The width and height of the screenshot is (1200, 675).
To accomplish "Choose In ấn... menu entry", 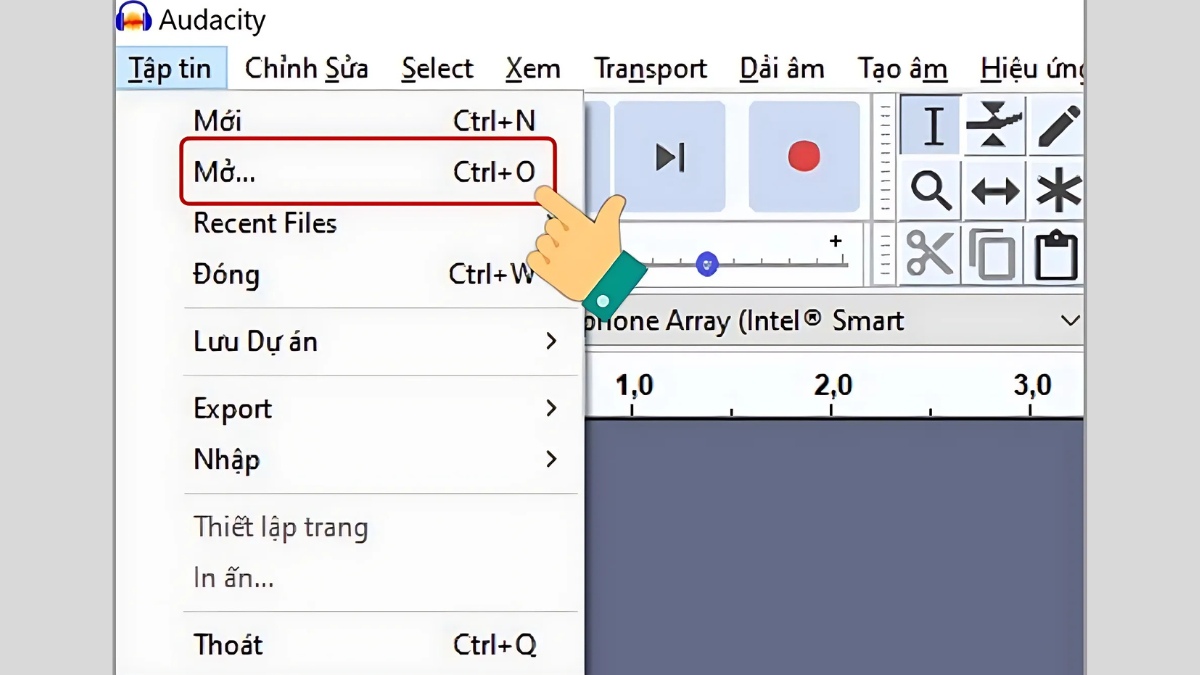I will 381,578.
